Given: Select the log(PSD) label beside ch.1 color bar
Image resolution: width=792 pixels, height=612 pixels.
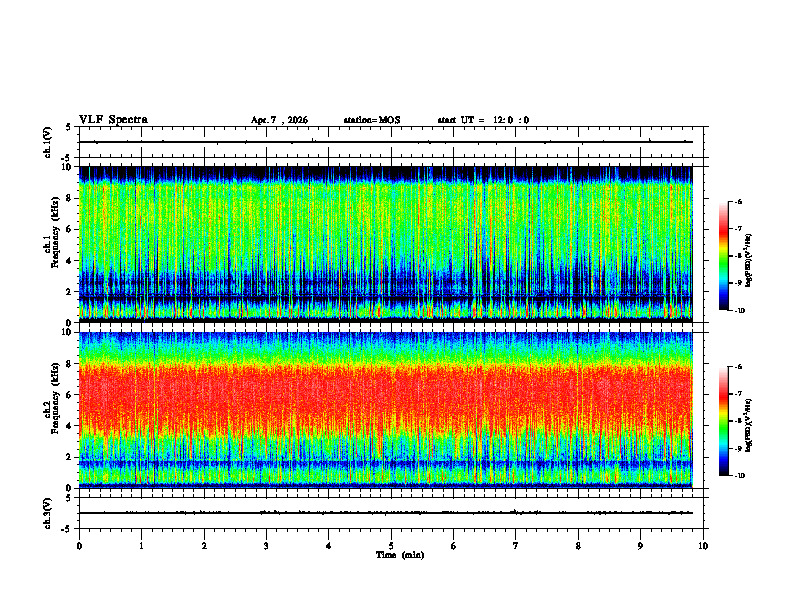Looking at the screenshot, I should pyautogui.click(x=748, y=261).
